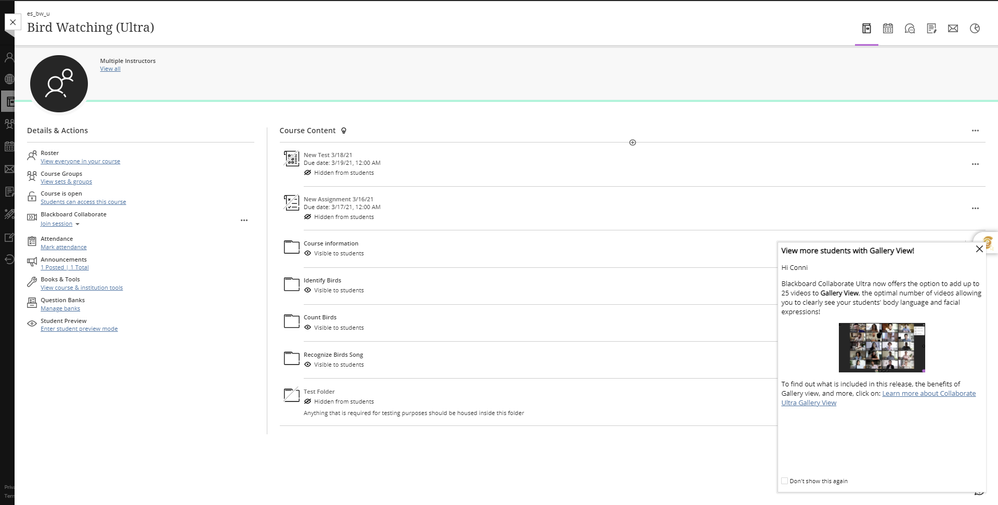Open the course Calendar icon in top navigation
The width and height of the screenshot is (998, 505).
click(x=888, y=28)
